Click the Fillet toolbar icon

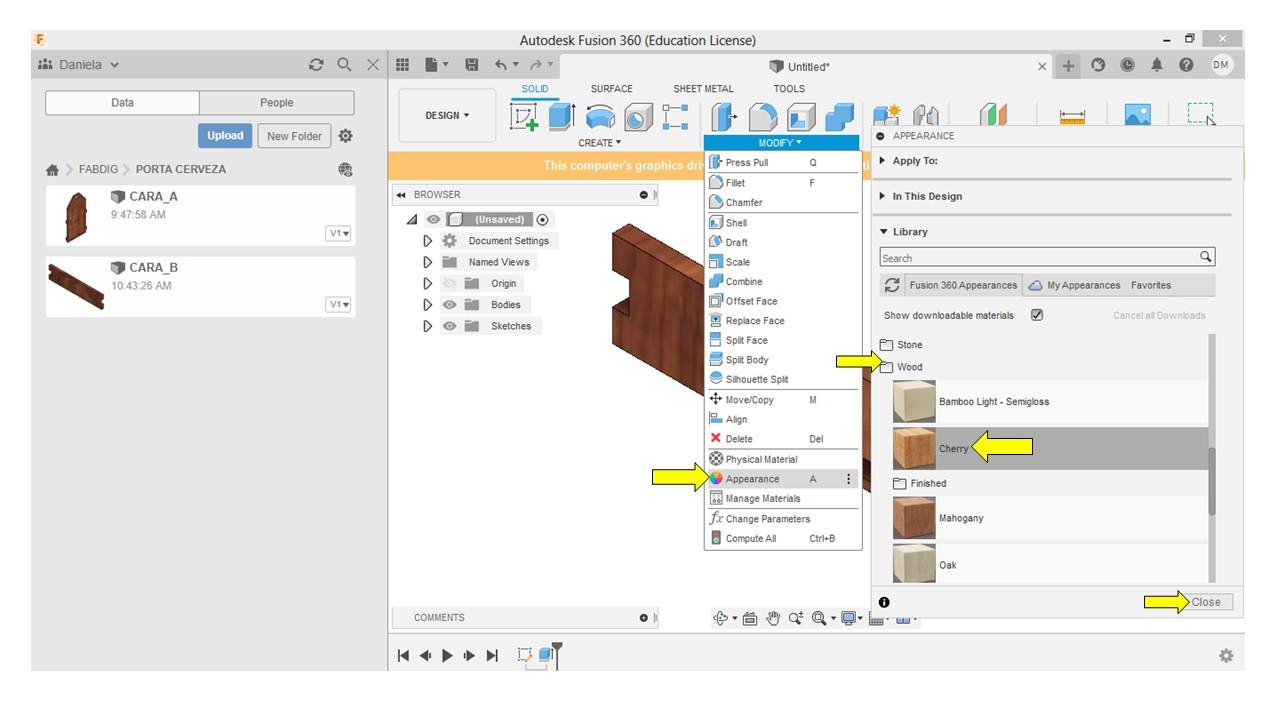763,117
